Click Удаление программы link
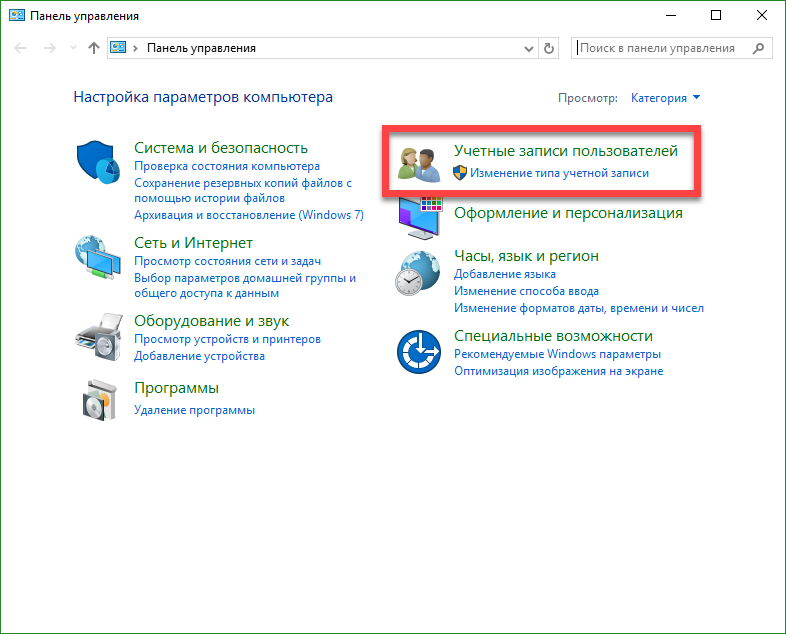Image resolution: width=786 pixels, height=634 pixels. (x=194, y=410)
